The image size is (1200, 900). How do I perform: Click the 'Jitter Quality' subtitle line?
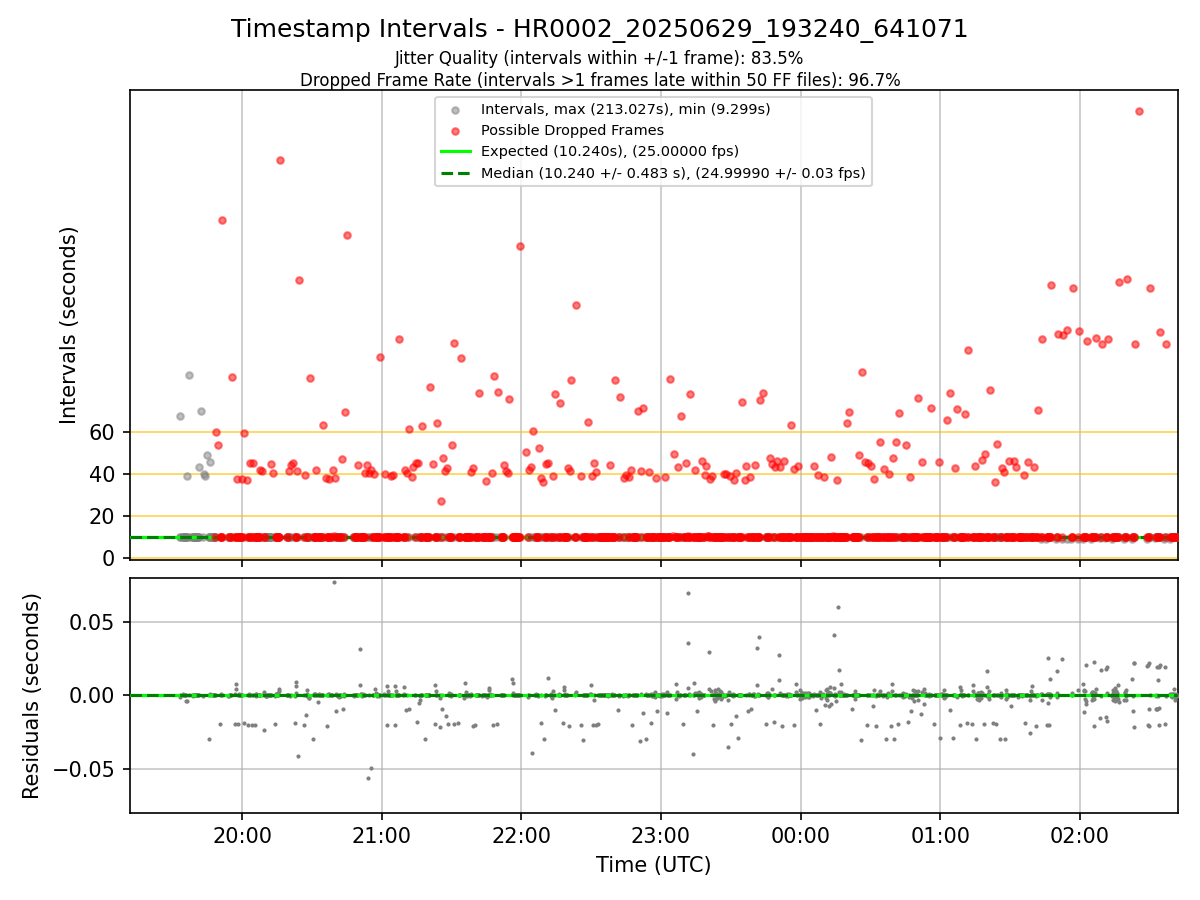click(599, 58)
